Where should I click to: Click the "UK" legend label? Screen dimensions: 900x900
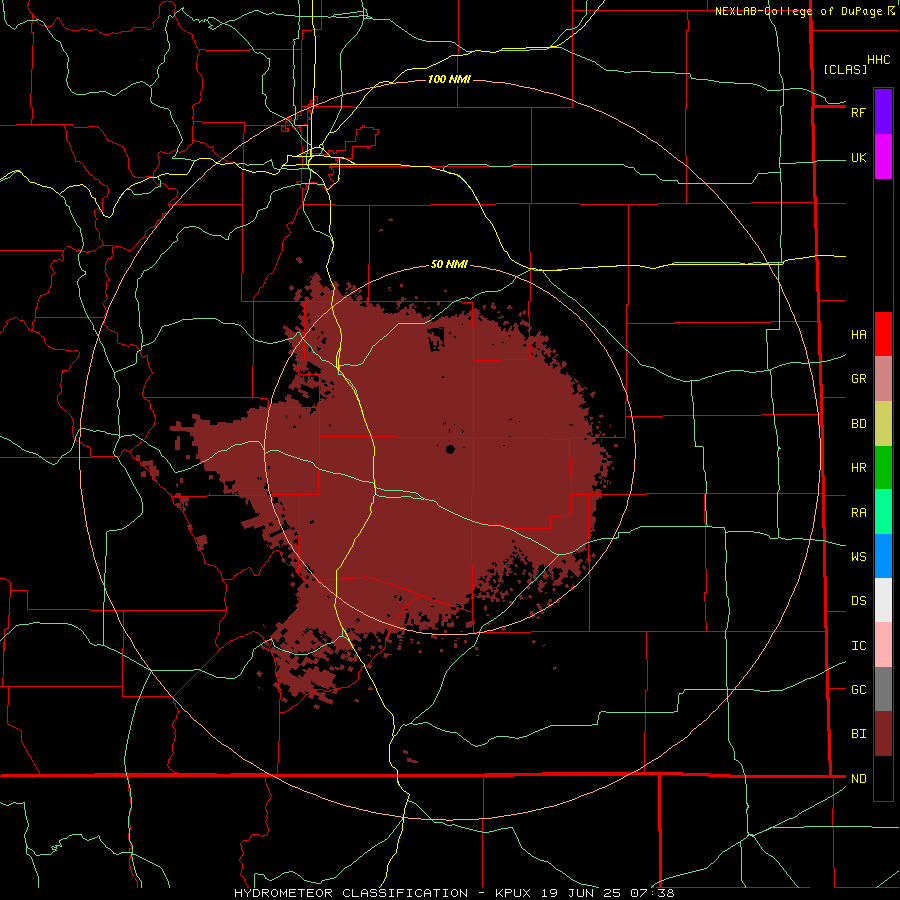(x=859, y=158)
